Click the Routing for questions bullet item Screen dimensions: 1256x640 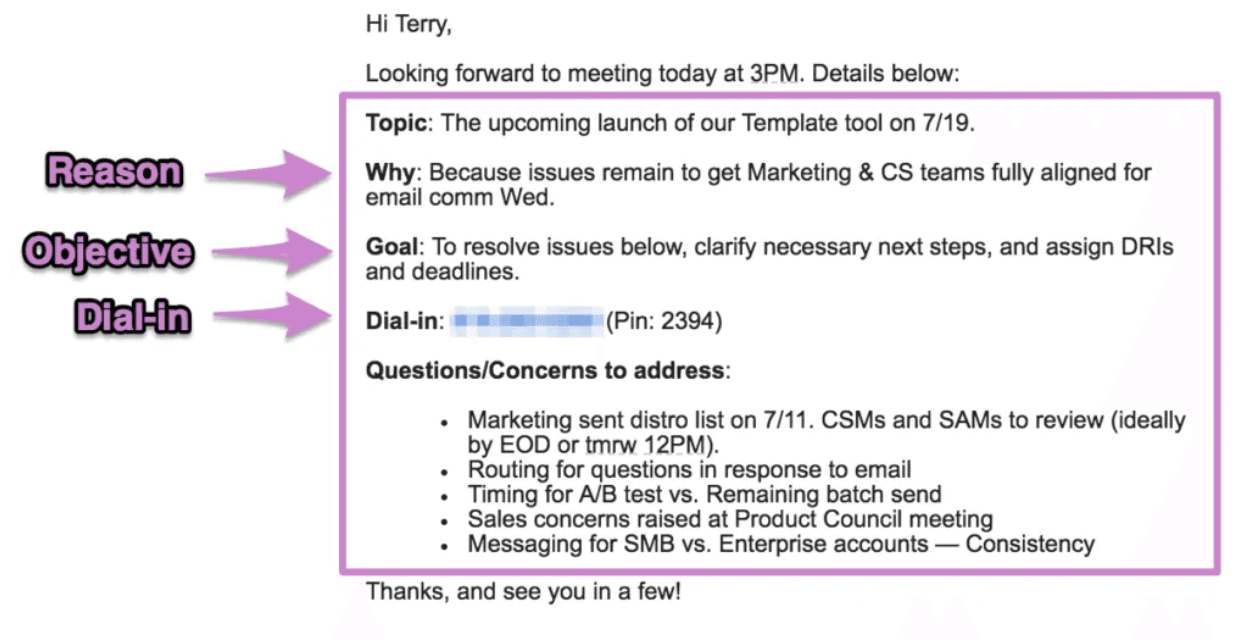pos(690,469)
